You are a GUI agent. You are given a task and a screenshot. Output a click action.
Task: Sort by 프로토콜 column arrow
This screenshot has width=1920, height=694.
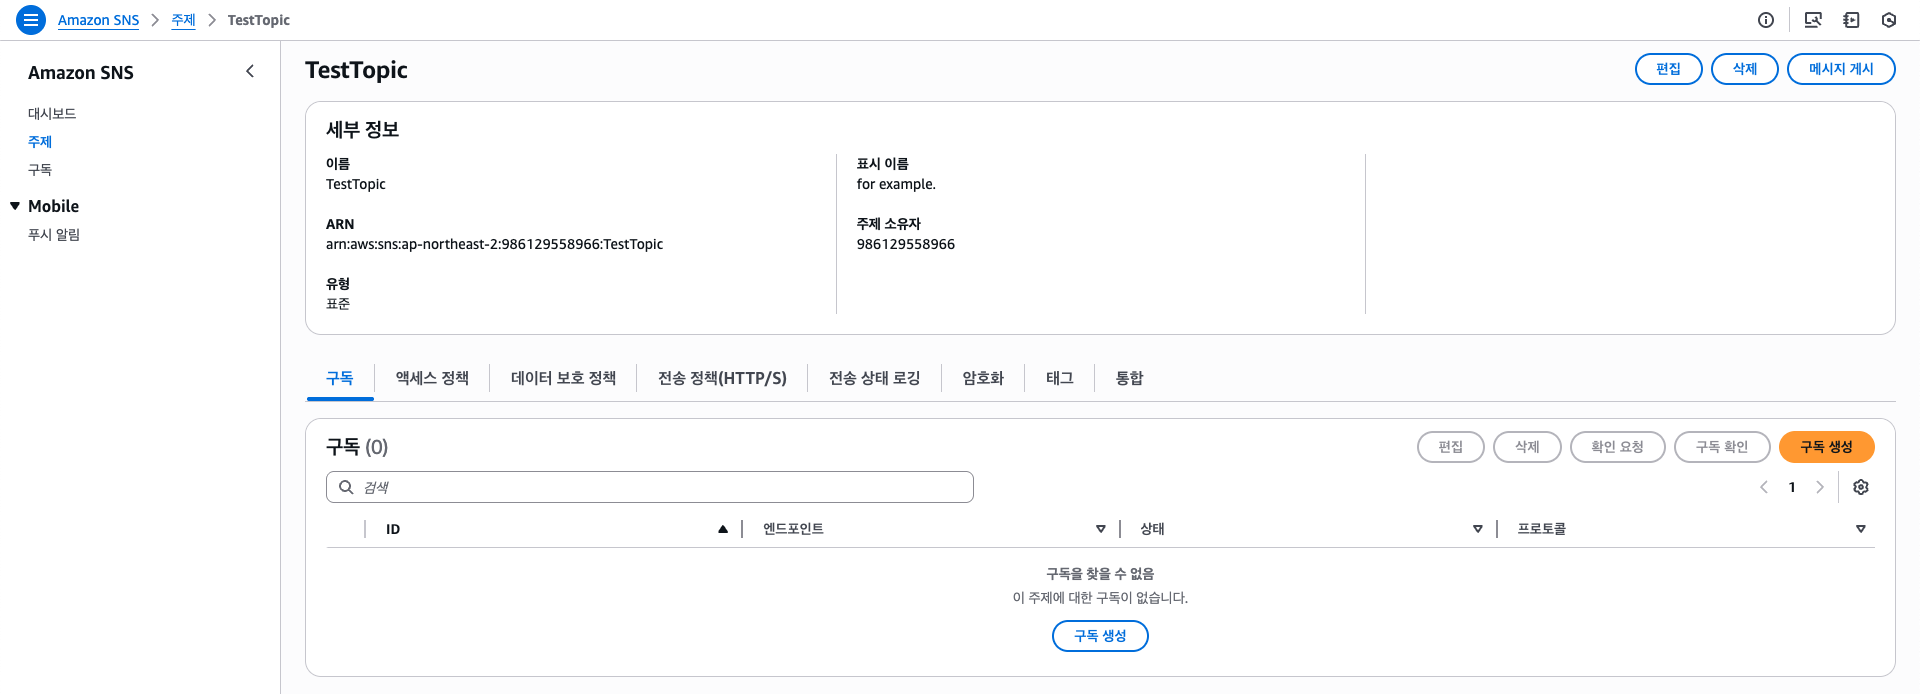(1861, 529)
